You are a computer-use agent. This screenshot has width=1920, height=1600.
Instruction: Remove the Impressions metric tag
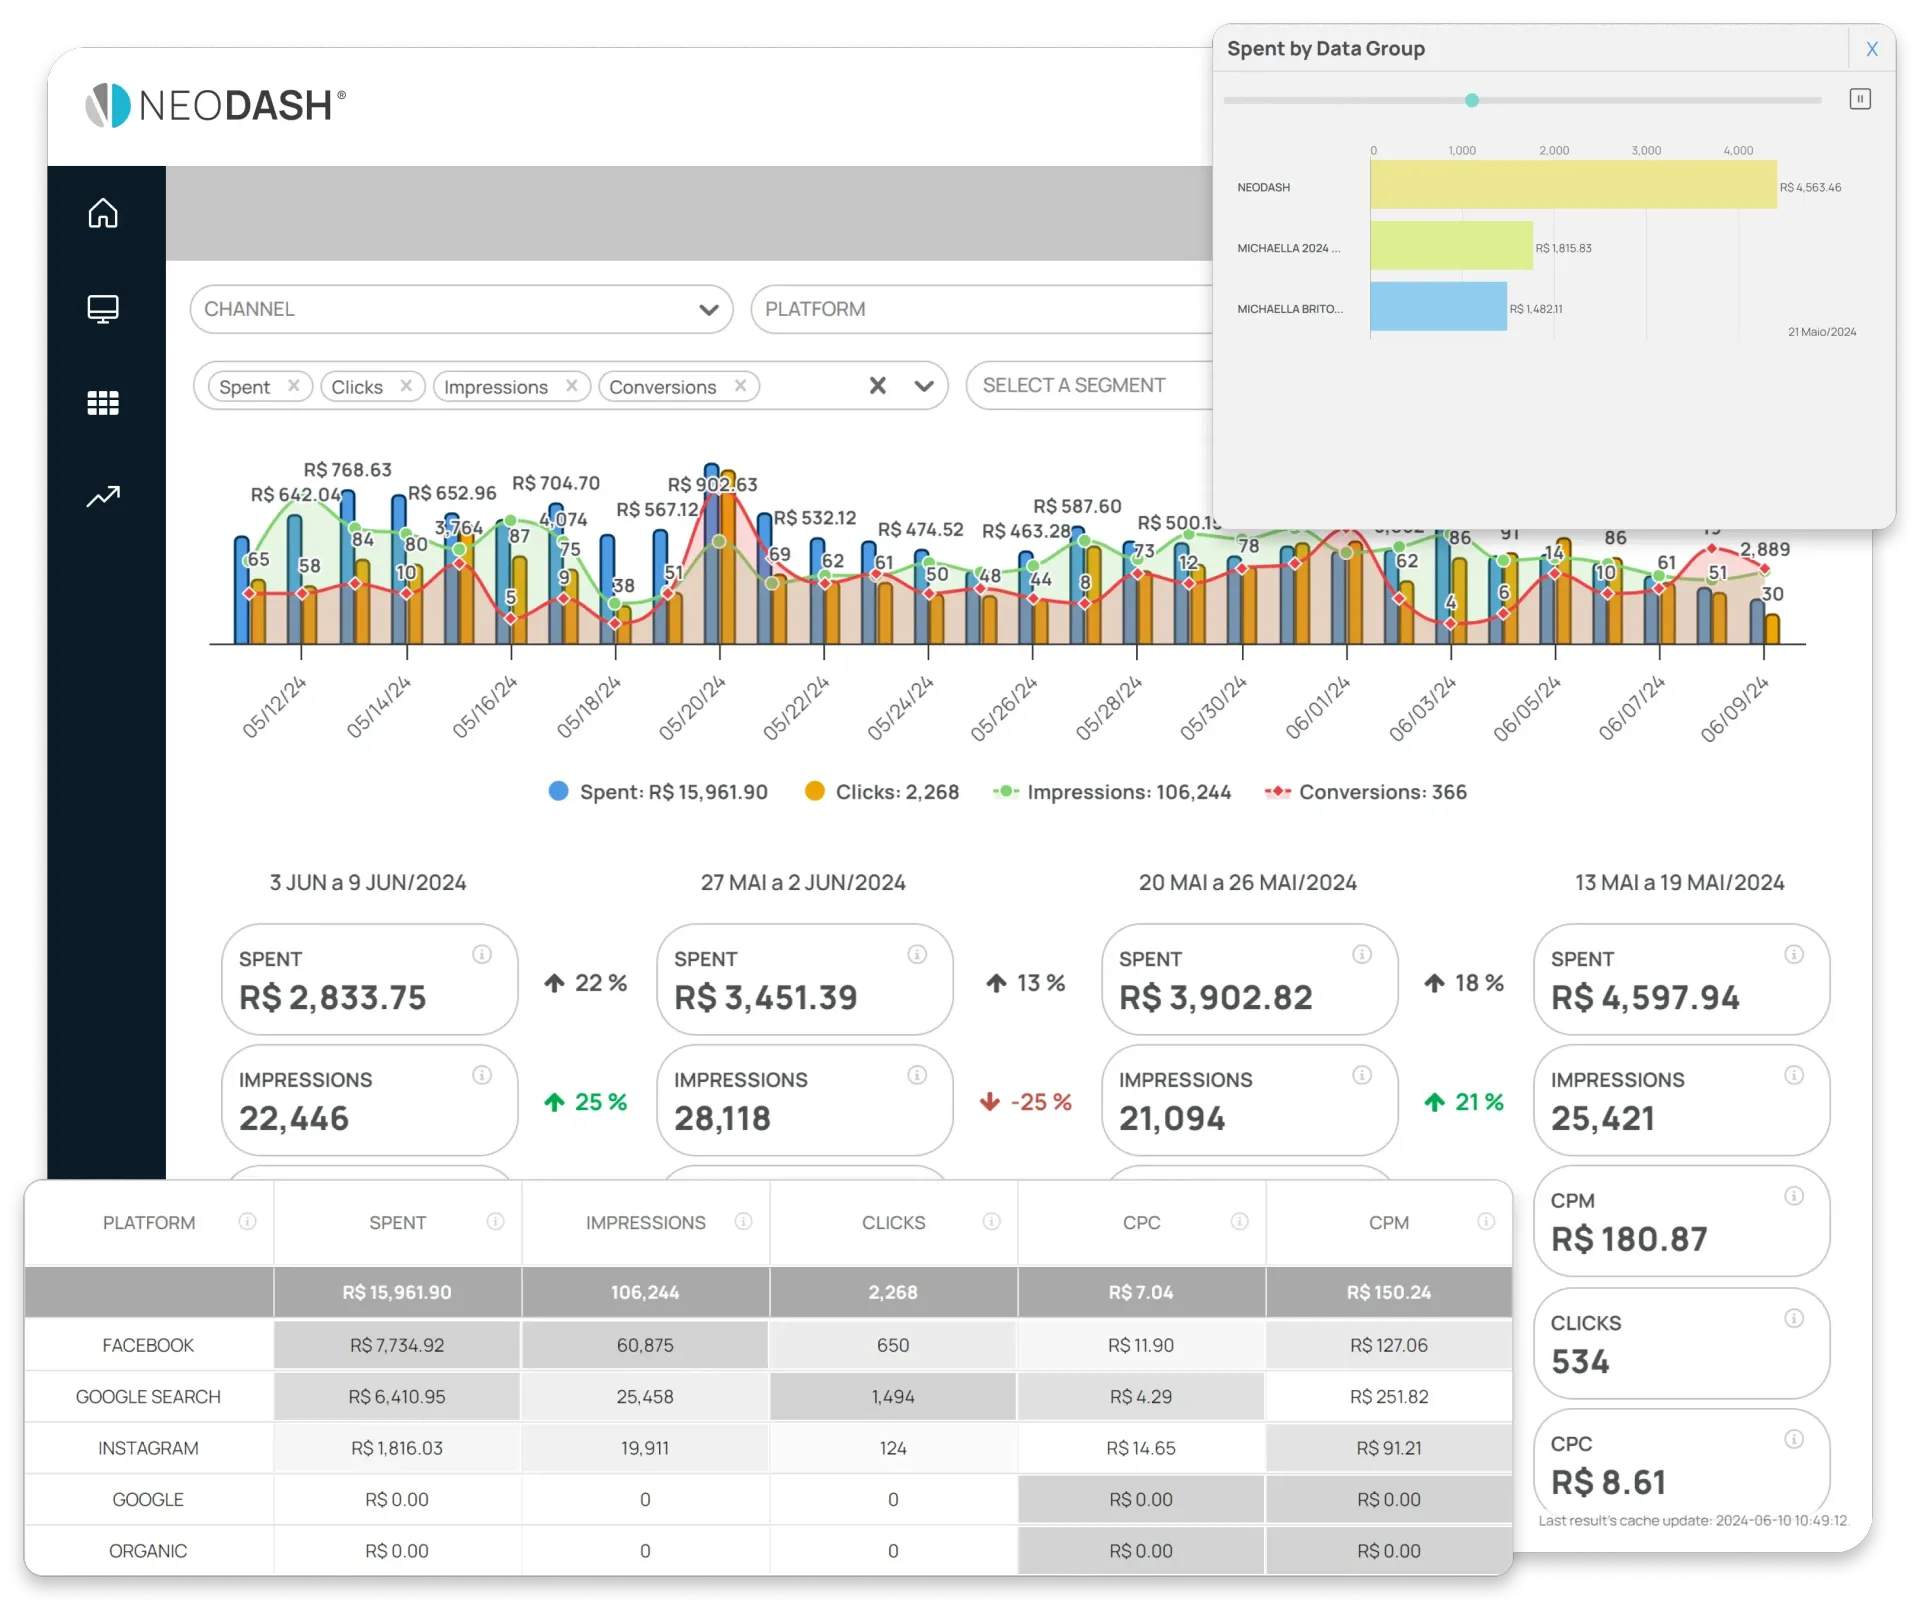point(571,386)
